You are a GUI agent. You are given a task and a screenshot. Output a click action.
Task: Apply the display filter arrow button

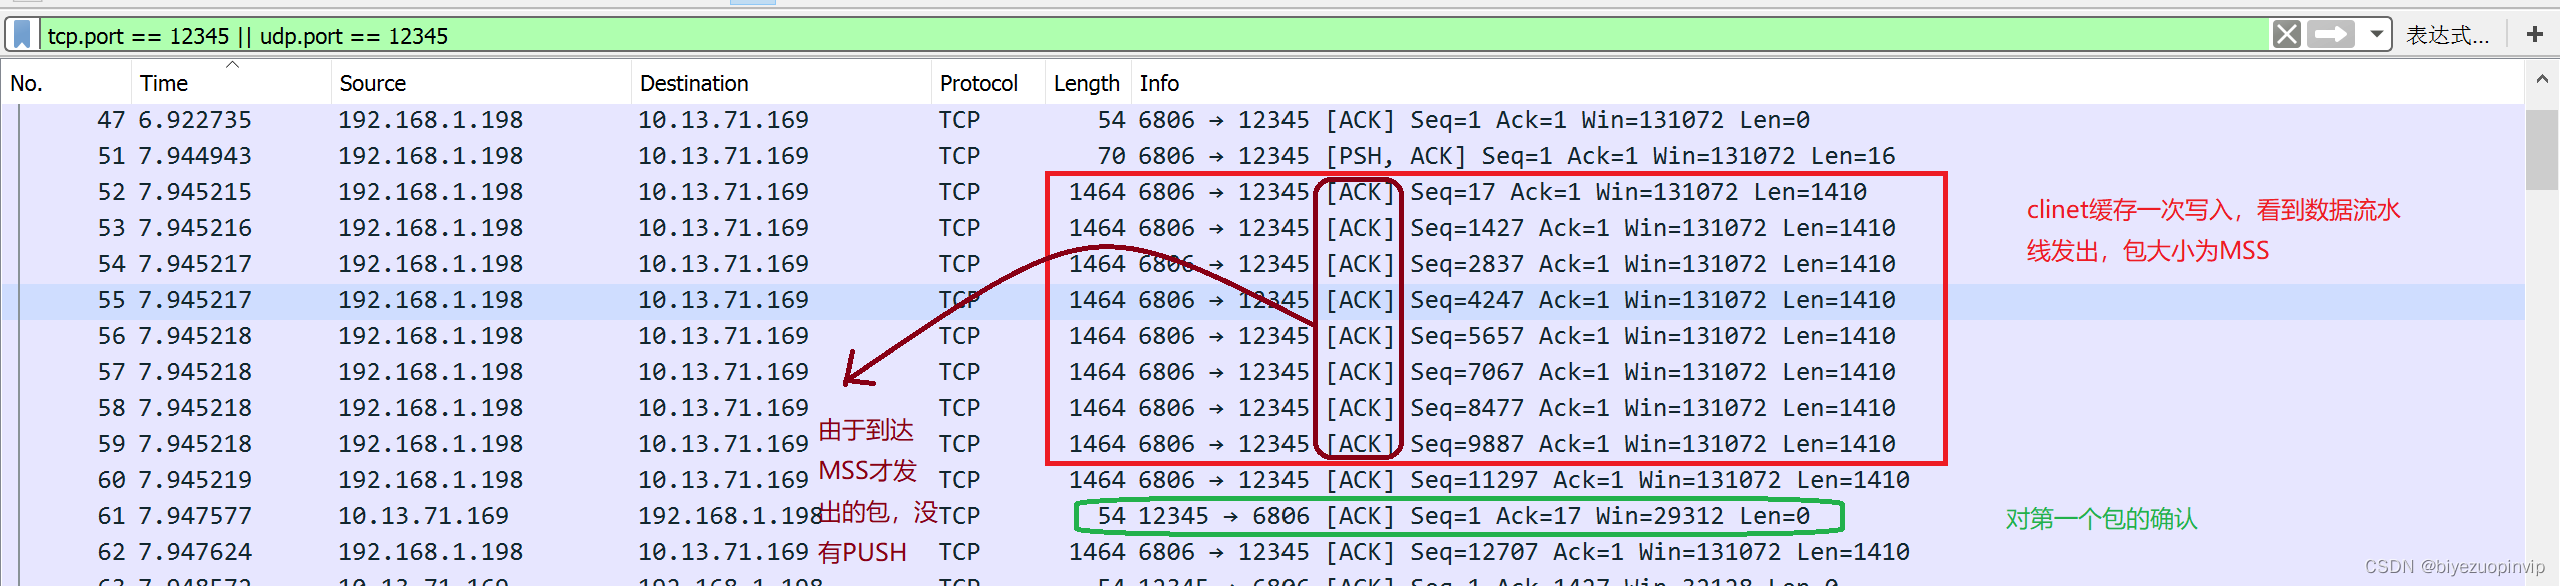click(x=2332, y=35)
